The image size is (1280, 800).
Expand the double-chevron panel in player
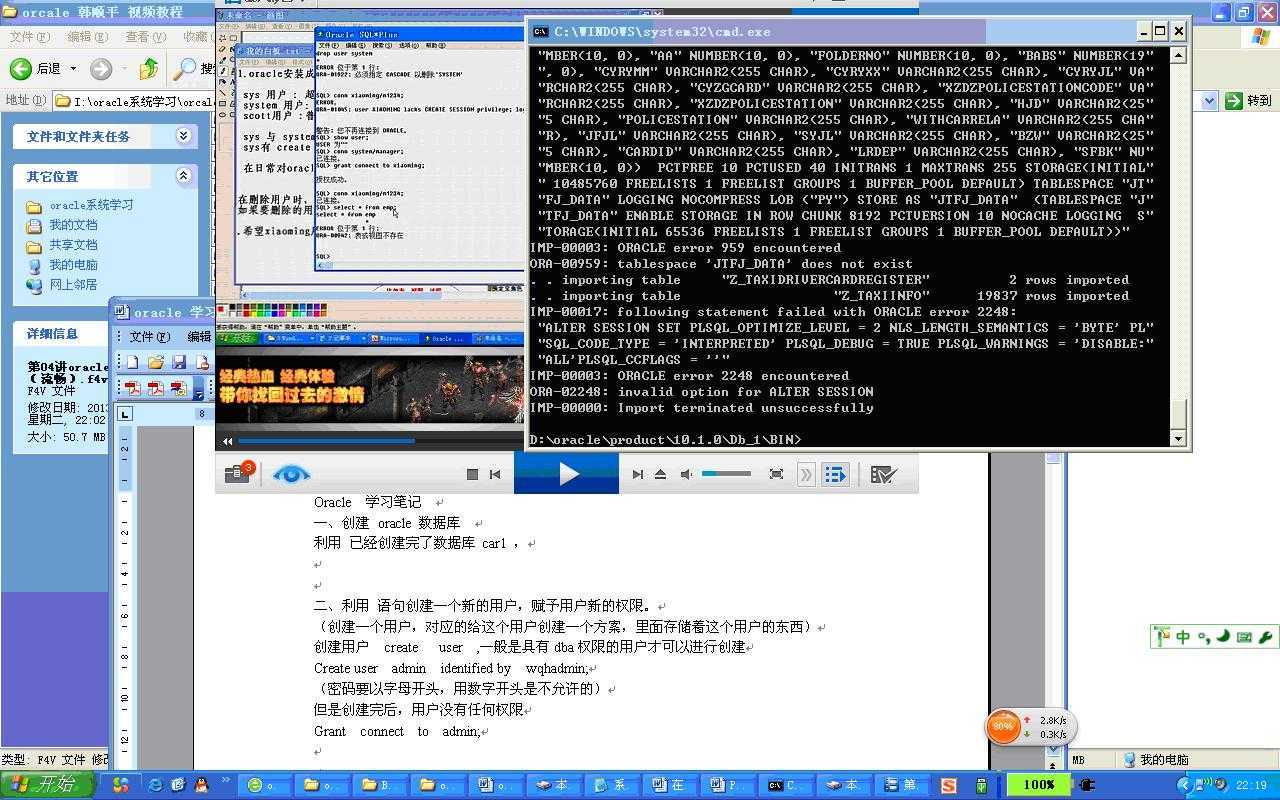click(806, 474)
